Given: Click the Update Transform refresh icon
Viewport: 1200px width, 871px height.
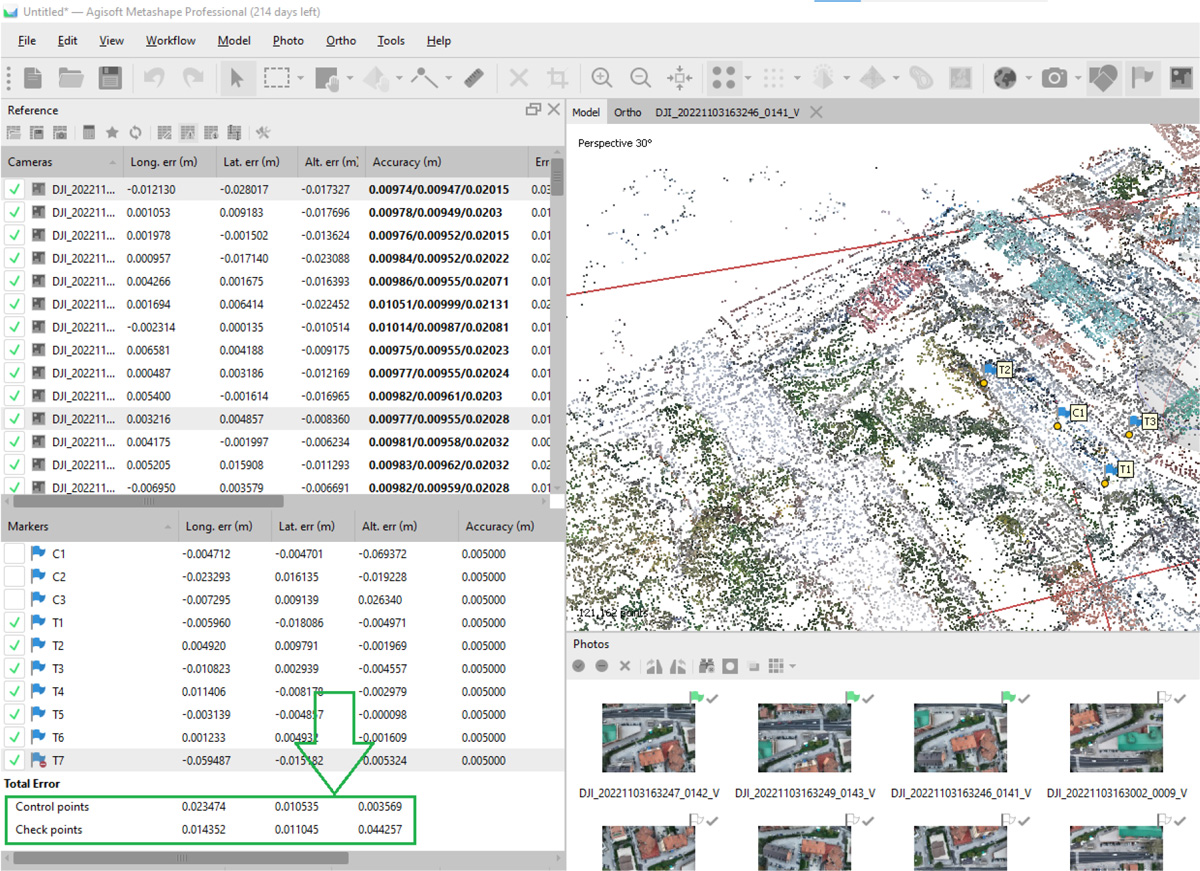Looking at the screenshot, I should click(x=134, y=132).
